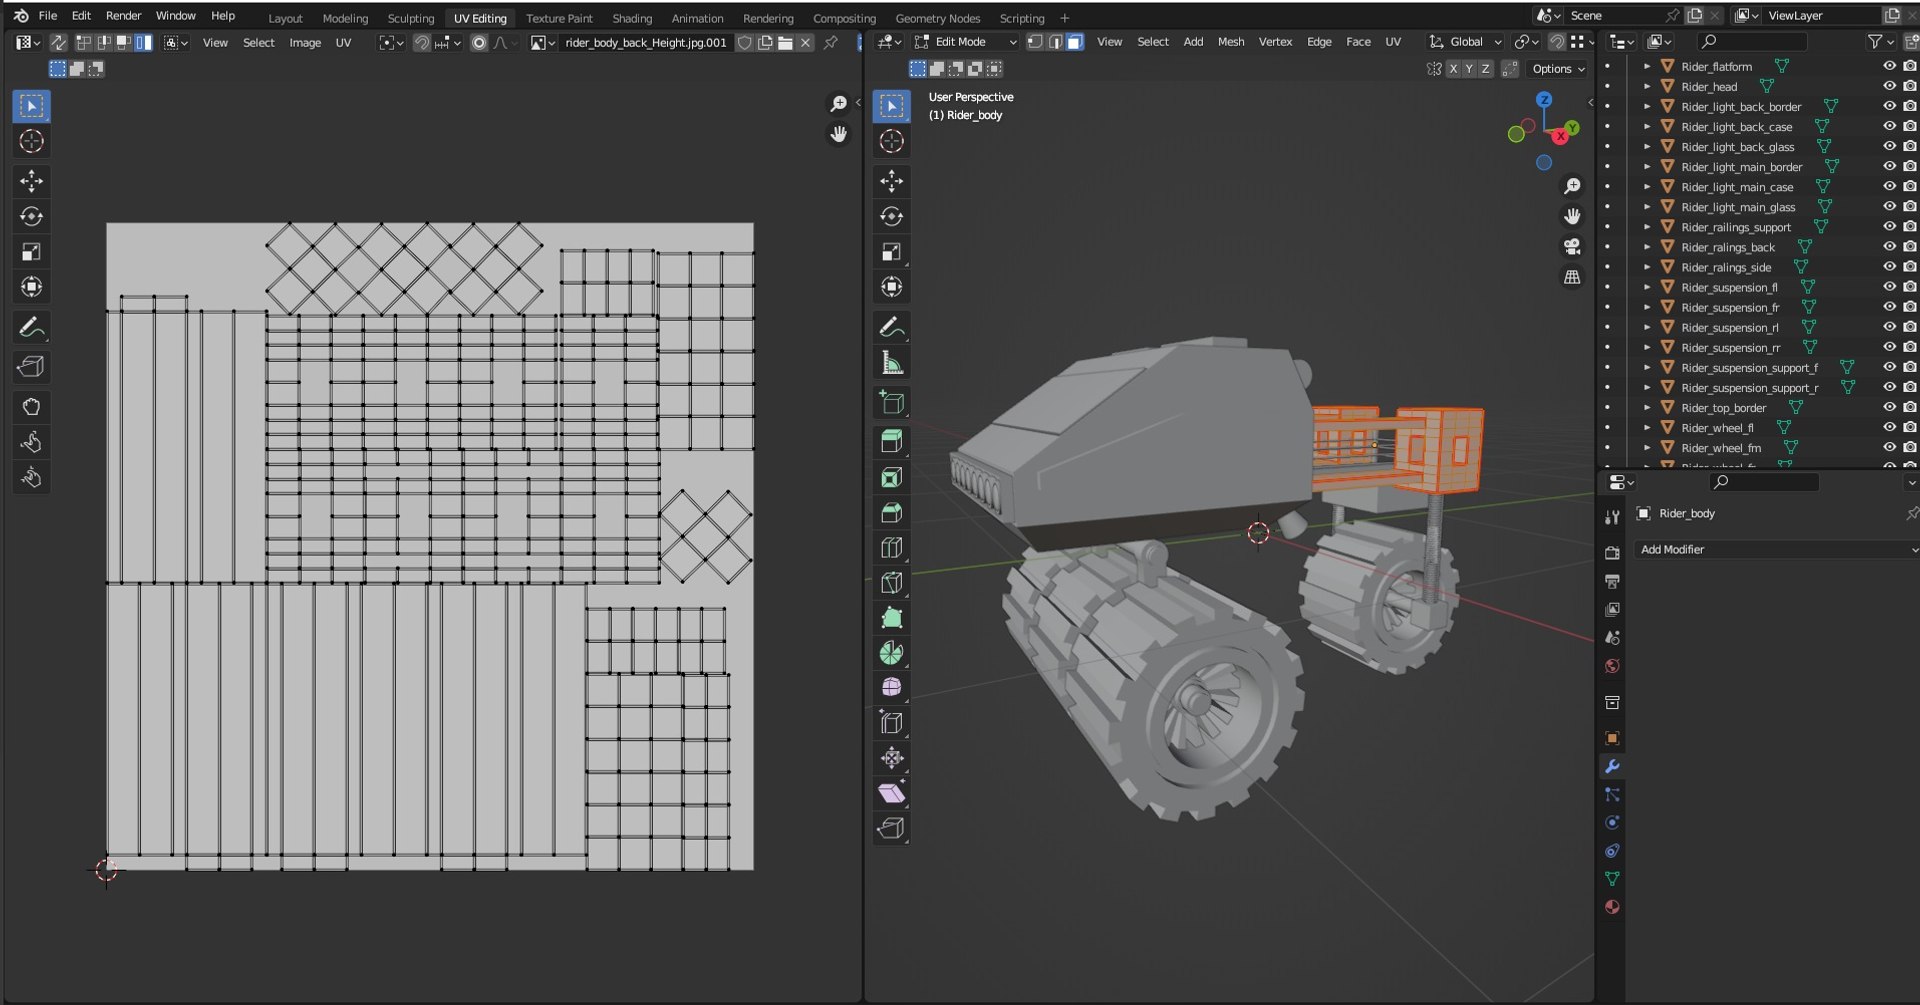Screen dimensions: 1920x1005
Task: Select the Knife tool
Action: pyautogui.click(x=891, y=582)
